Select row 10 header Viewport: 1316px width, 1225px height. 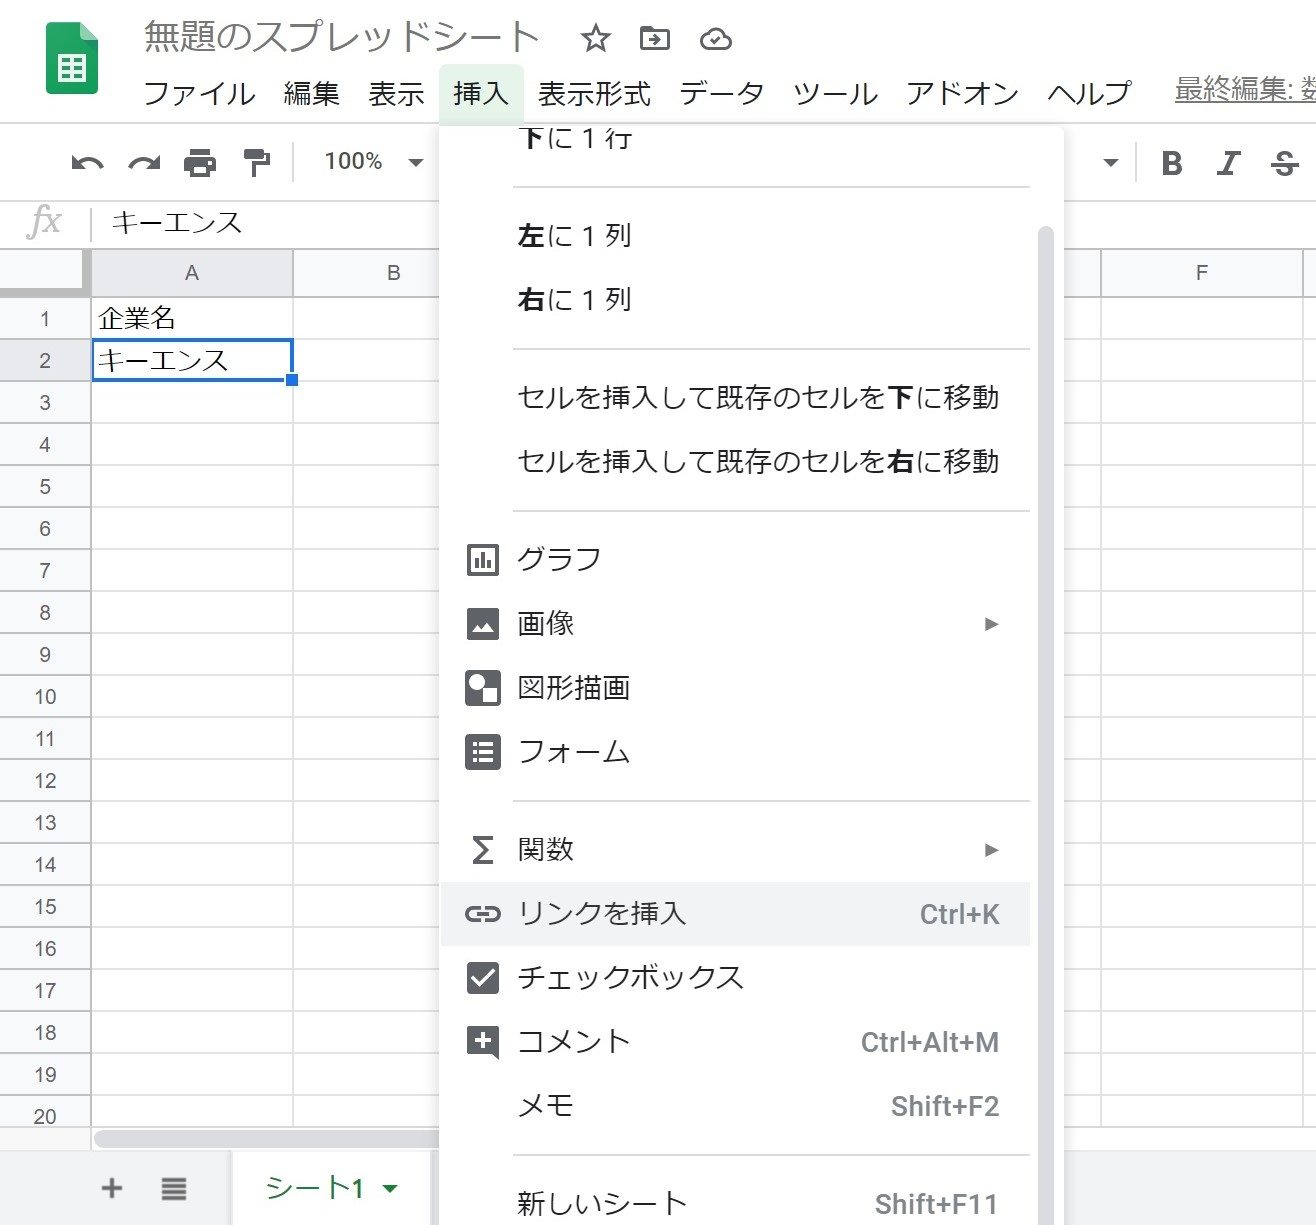[x=45, y=697]
